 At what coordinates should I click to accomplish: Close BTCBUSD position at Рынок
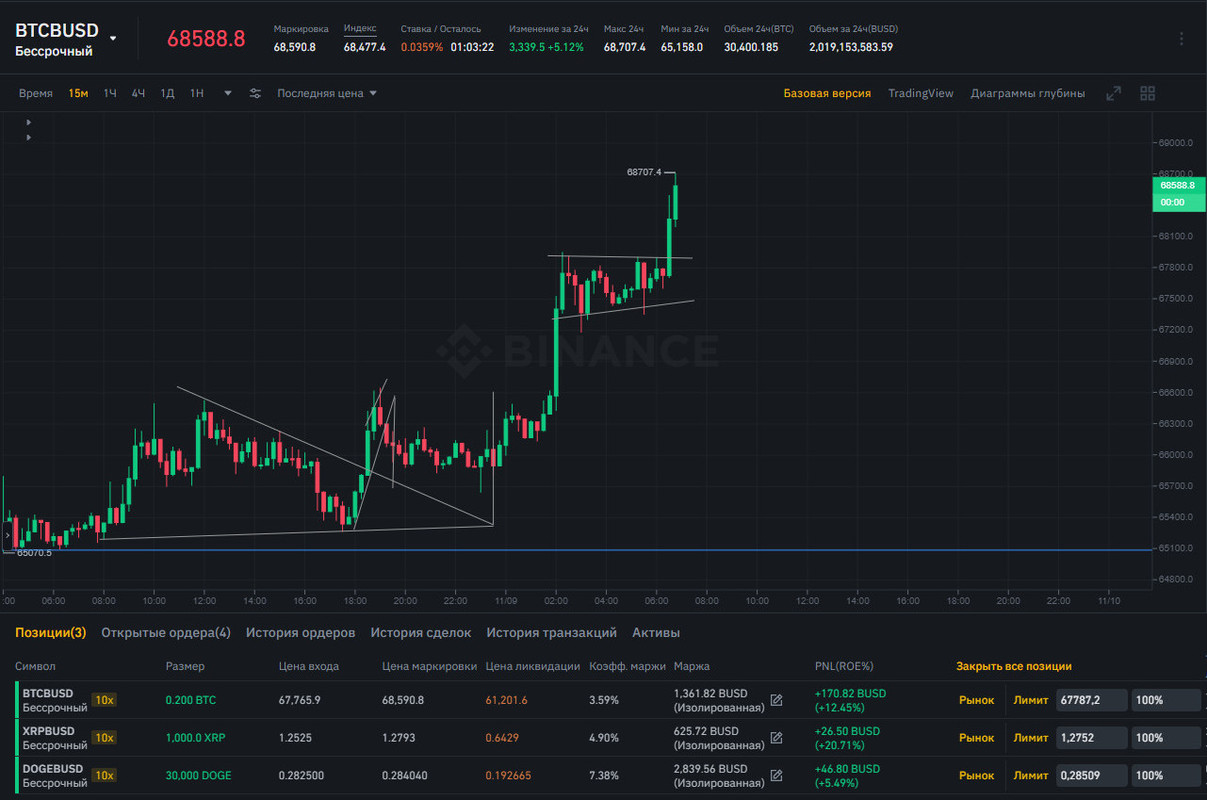point(977,700)
